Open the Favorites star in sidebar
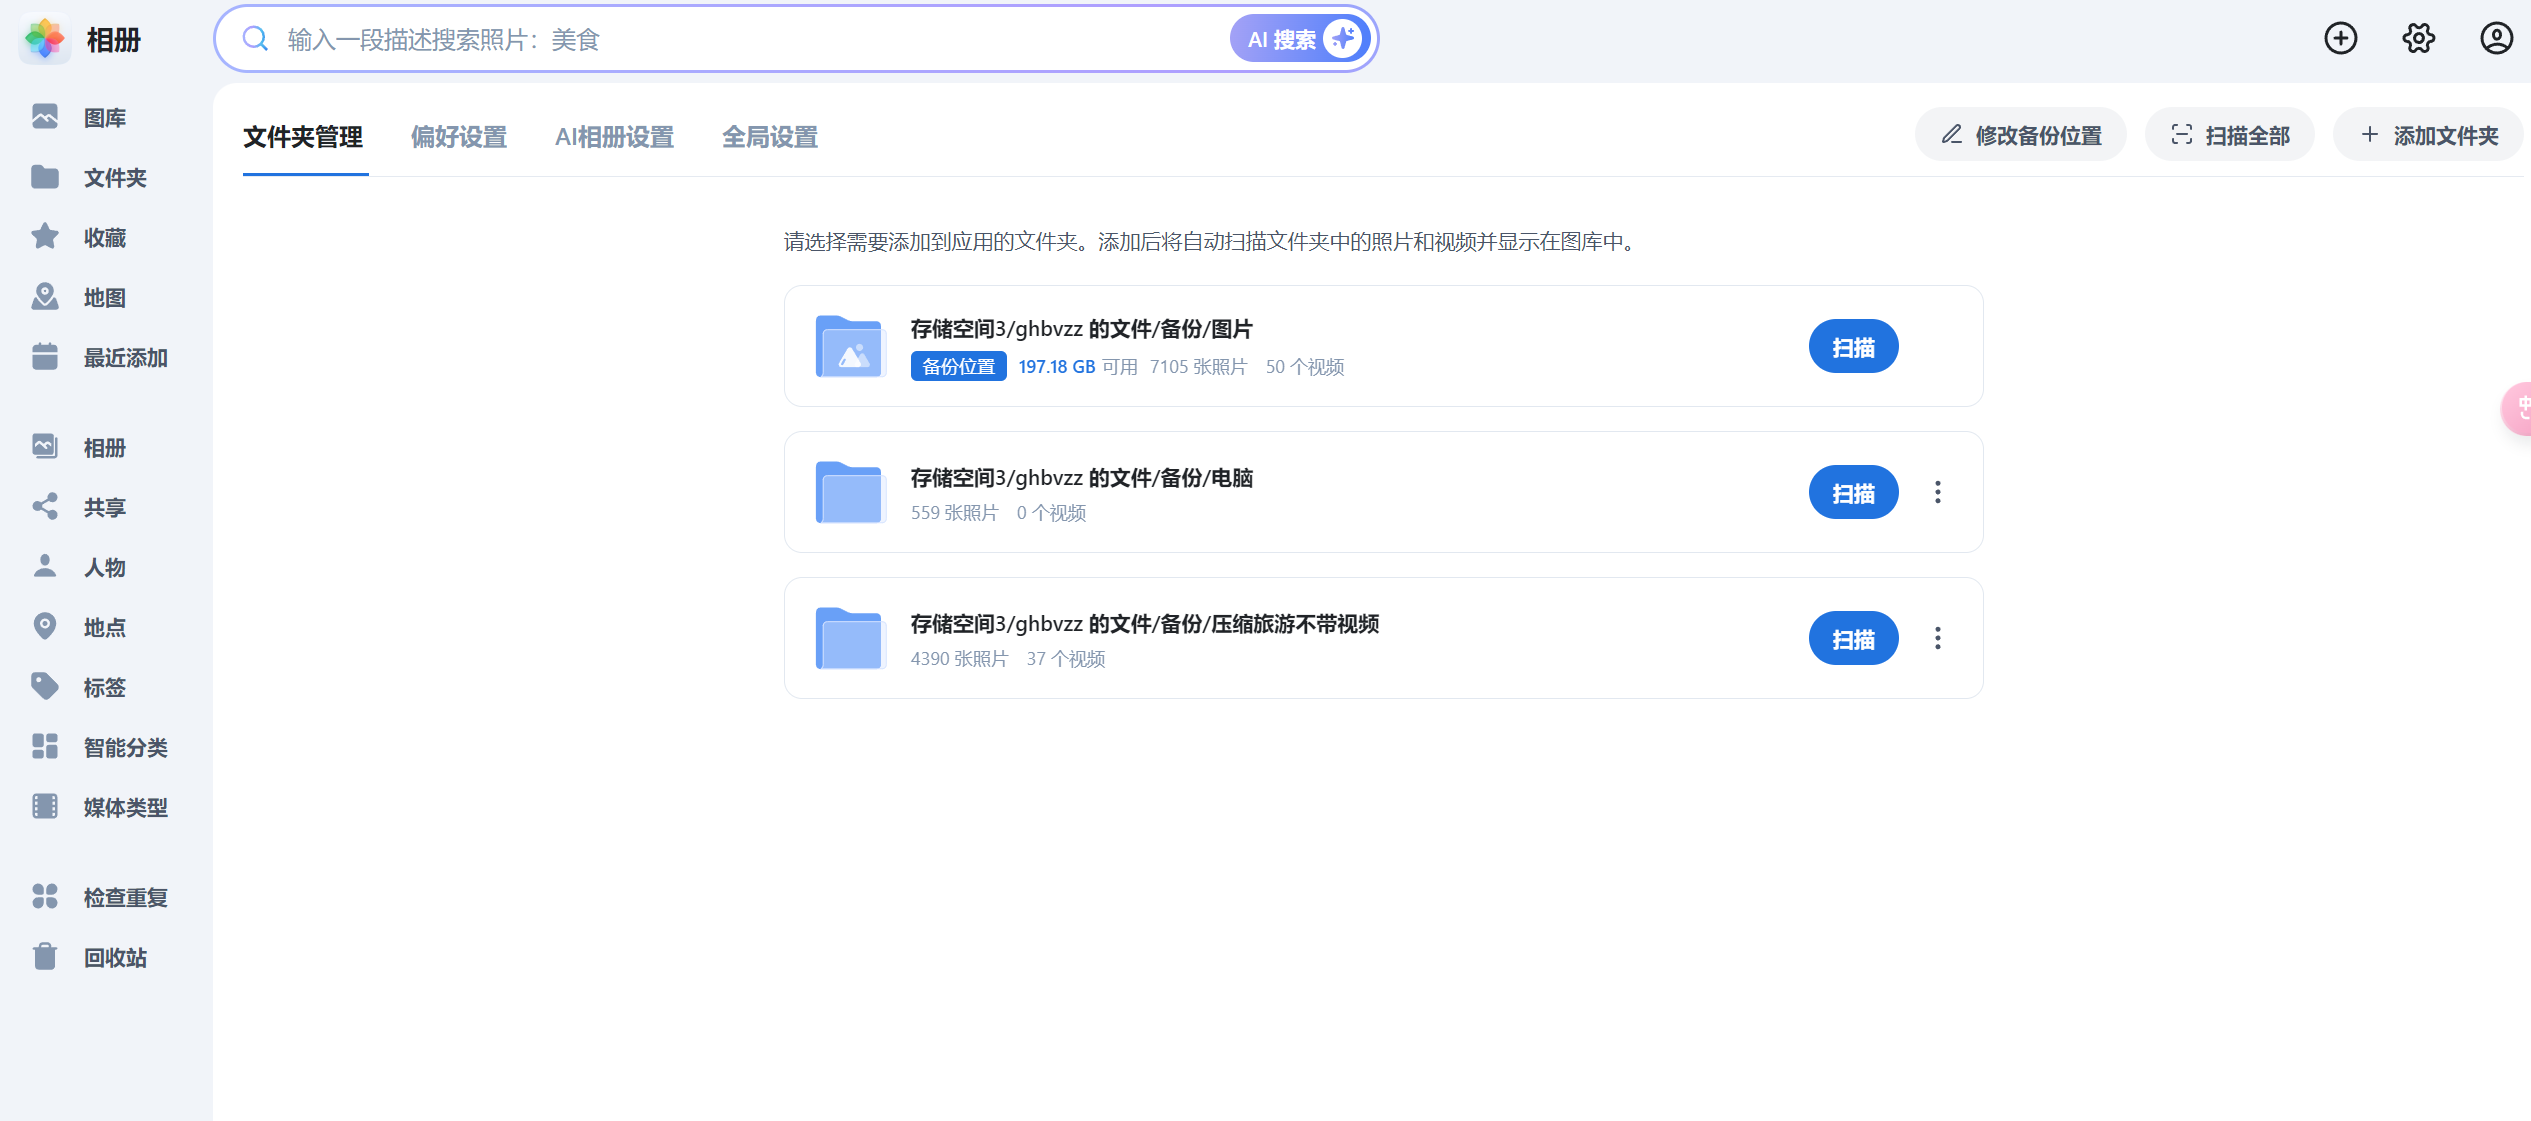 click(45, 237)
